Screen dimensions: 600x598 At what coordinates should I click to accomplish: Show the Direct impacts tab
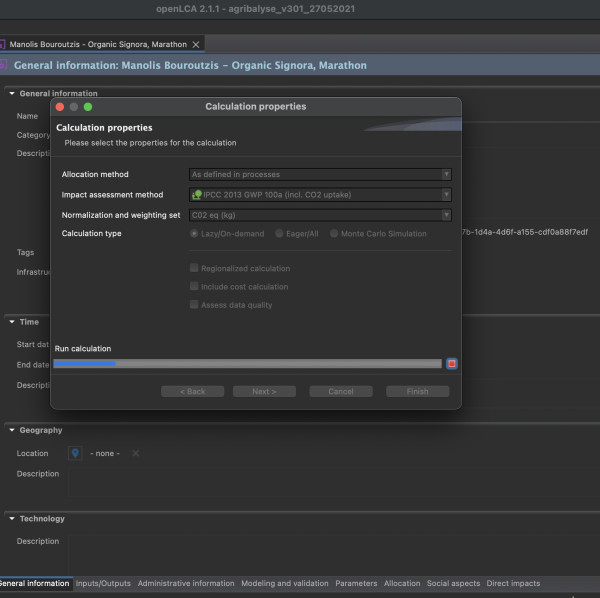(x=513, y=583)
